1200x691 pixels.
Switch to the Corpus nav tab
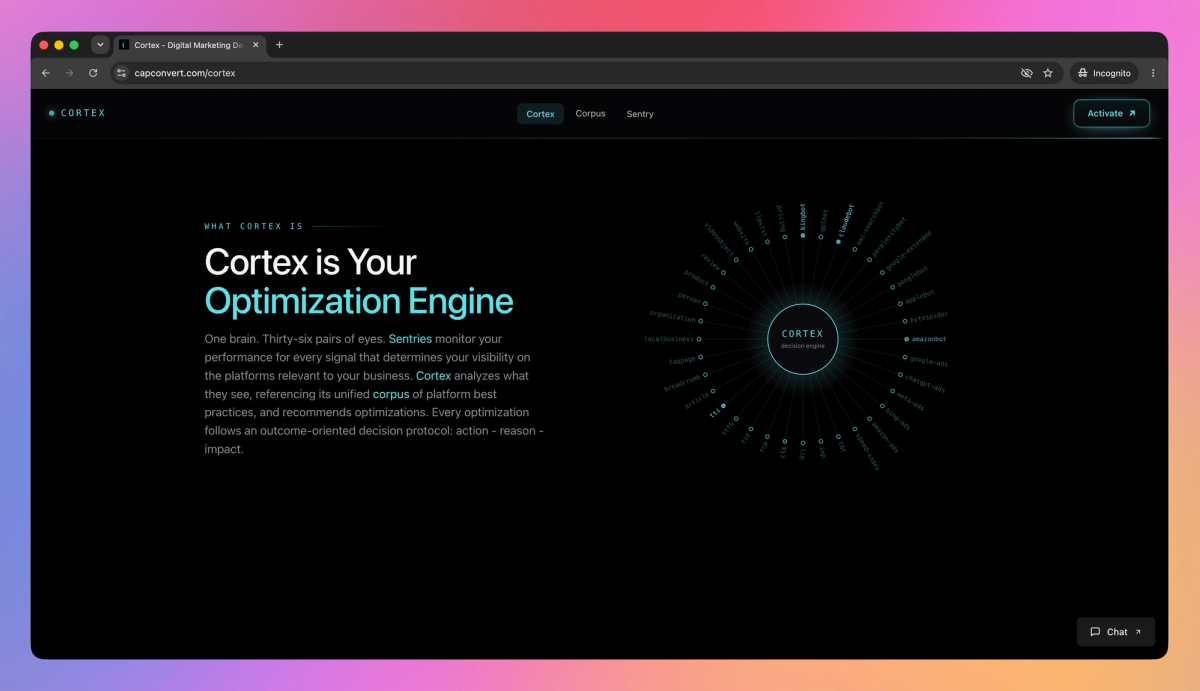point(590,114)
